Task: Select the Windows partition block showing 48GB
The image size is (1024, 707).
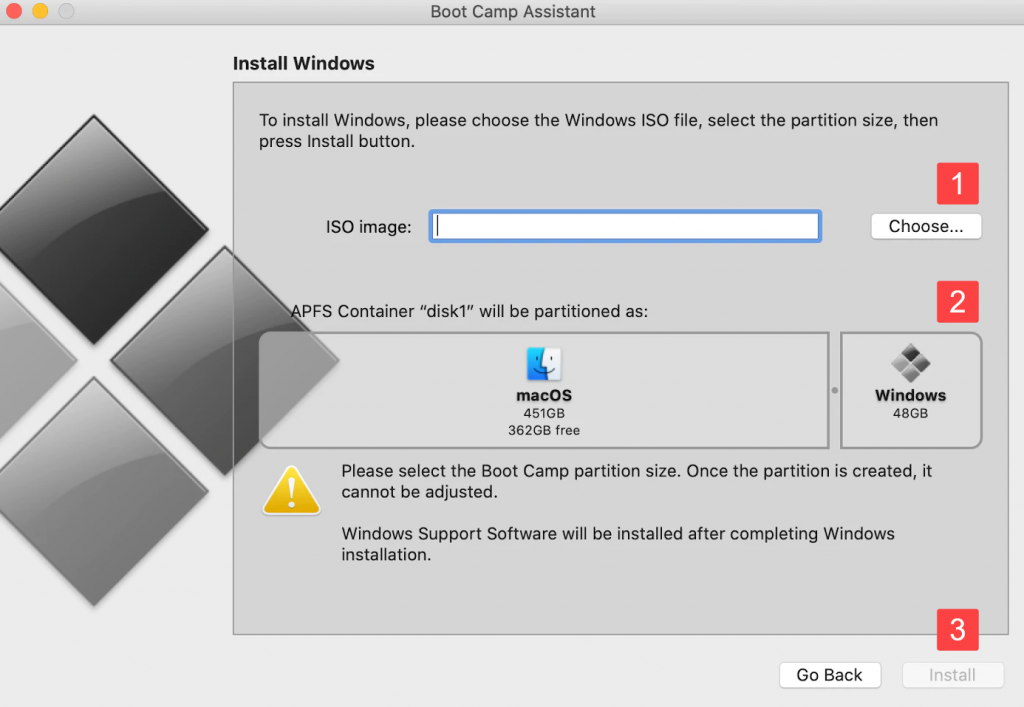Action: 910,390
